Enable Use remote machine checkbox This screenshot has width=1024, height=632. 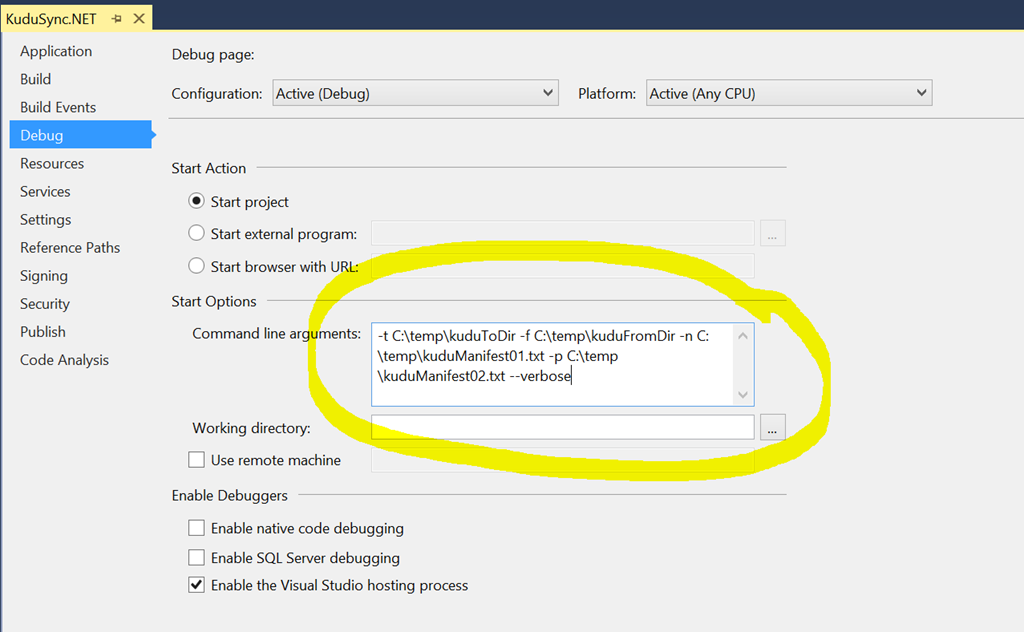point(196,460)
